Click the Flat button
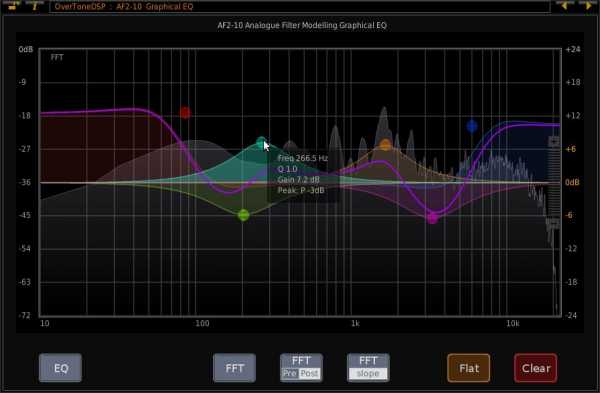Screen dimensions: 600x393 (x=469, y=368)
